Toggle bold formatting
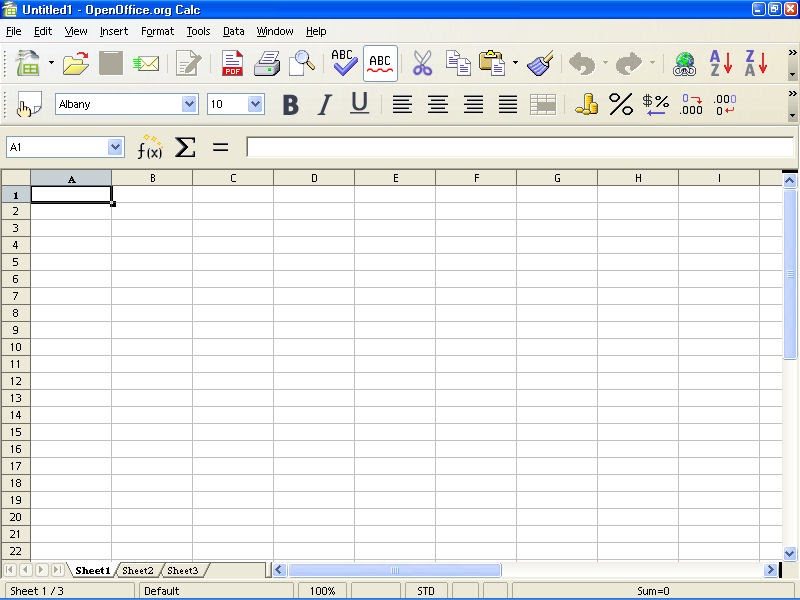The width and height of the screenshot is (800, 600). [290, 103]
